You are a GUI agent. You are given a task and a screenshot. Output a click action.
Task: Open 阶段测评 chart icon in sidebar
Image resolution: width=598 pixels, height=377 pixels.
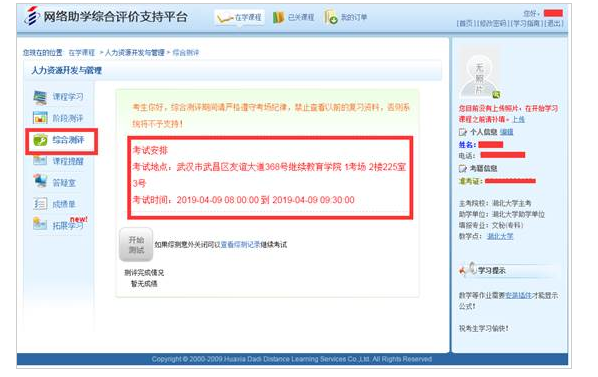[40, 118]
